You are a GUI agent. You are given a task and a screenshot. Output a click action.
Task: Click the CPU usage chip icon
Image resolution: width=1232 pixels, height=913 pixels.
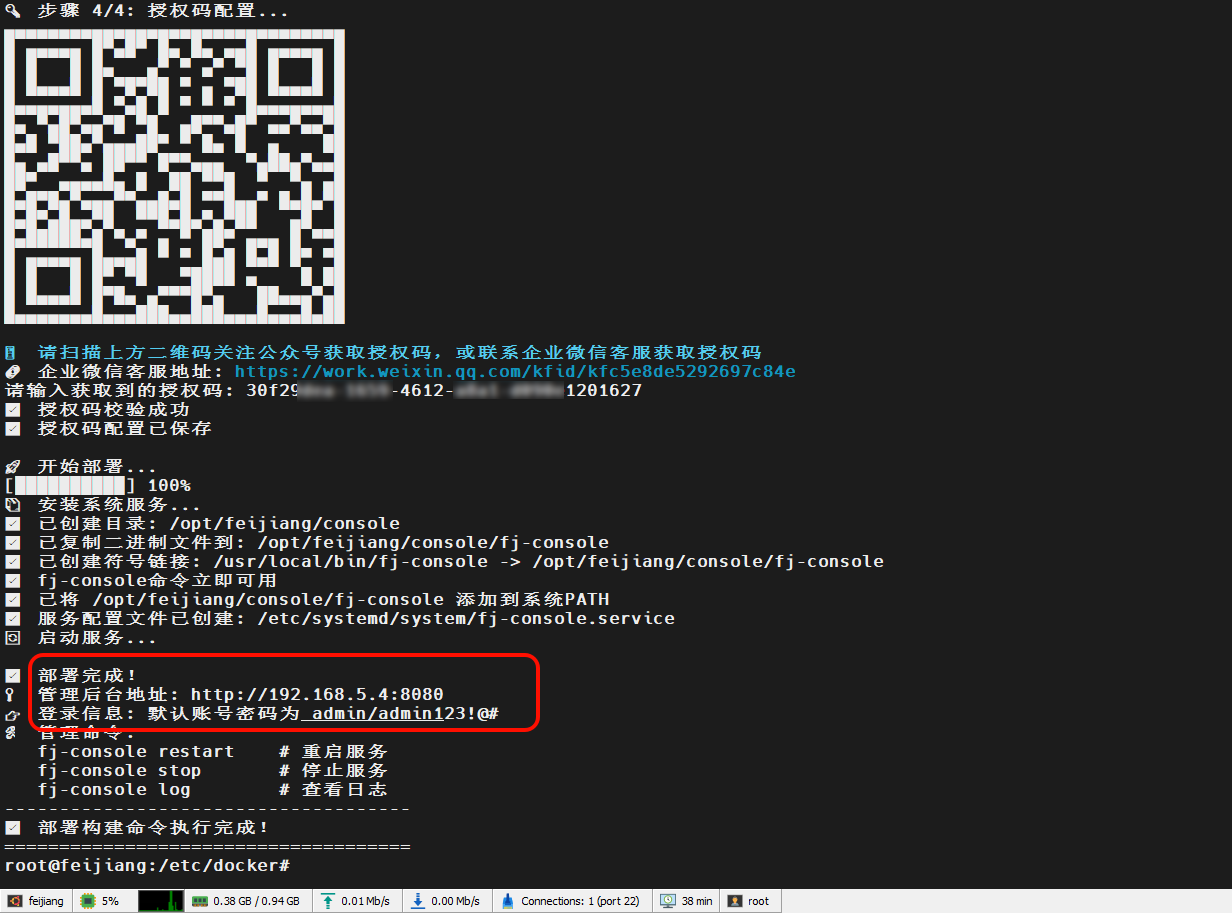click(88, 901)
